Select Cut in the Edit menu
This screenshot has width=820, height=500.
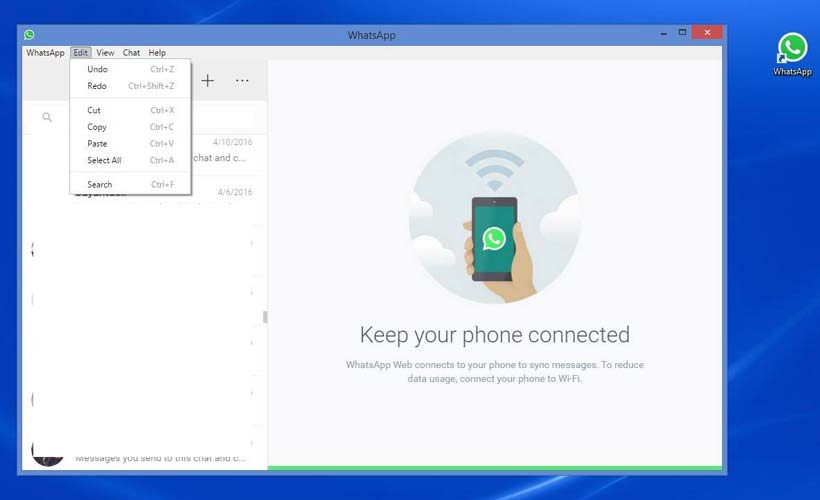tap(131, 110)
